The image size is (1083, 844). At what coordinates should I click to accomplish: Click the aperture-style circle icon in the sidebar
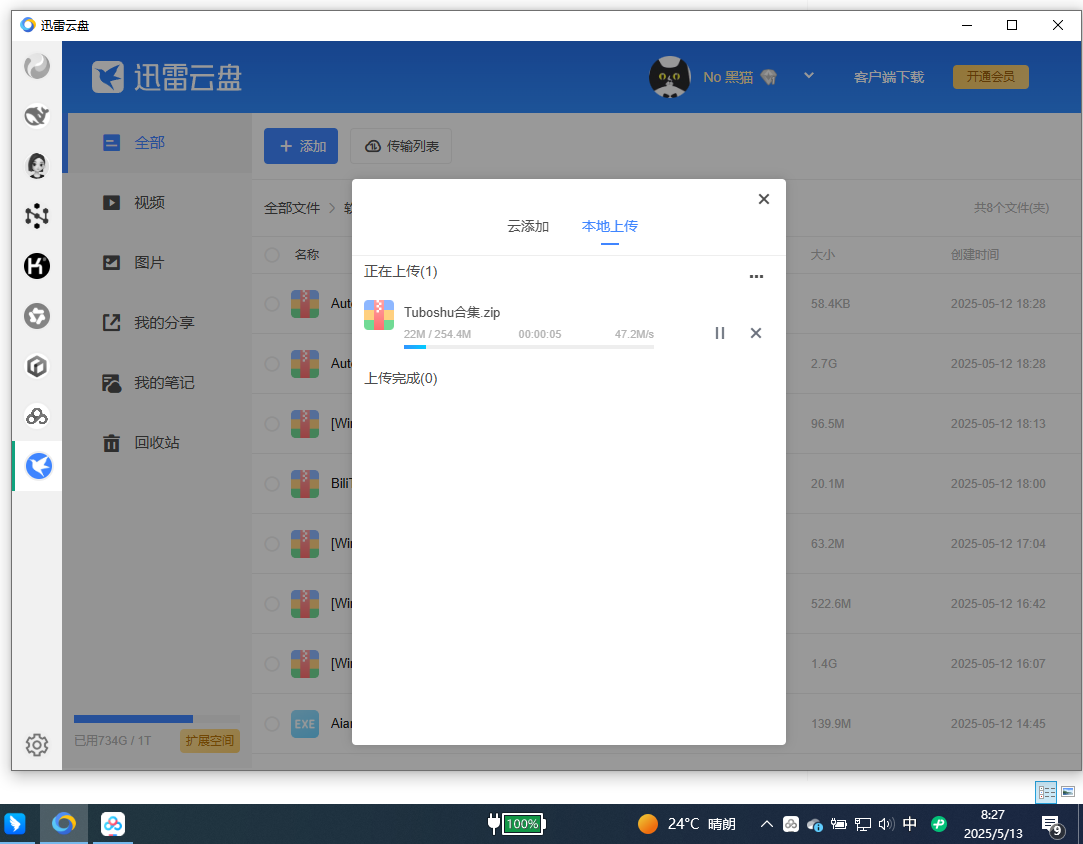(37, 316)
